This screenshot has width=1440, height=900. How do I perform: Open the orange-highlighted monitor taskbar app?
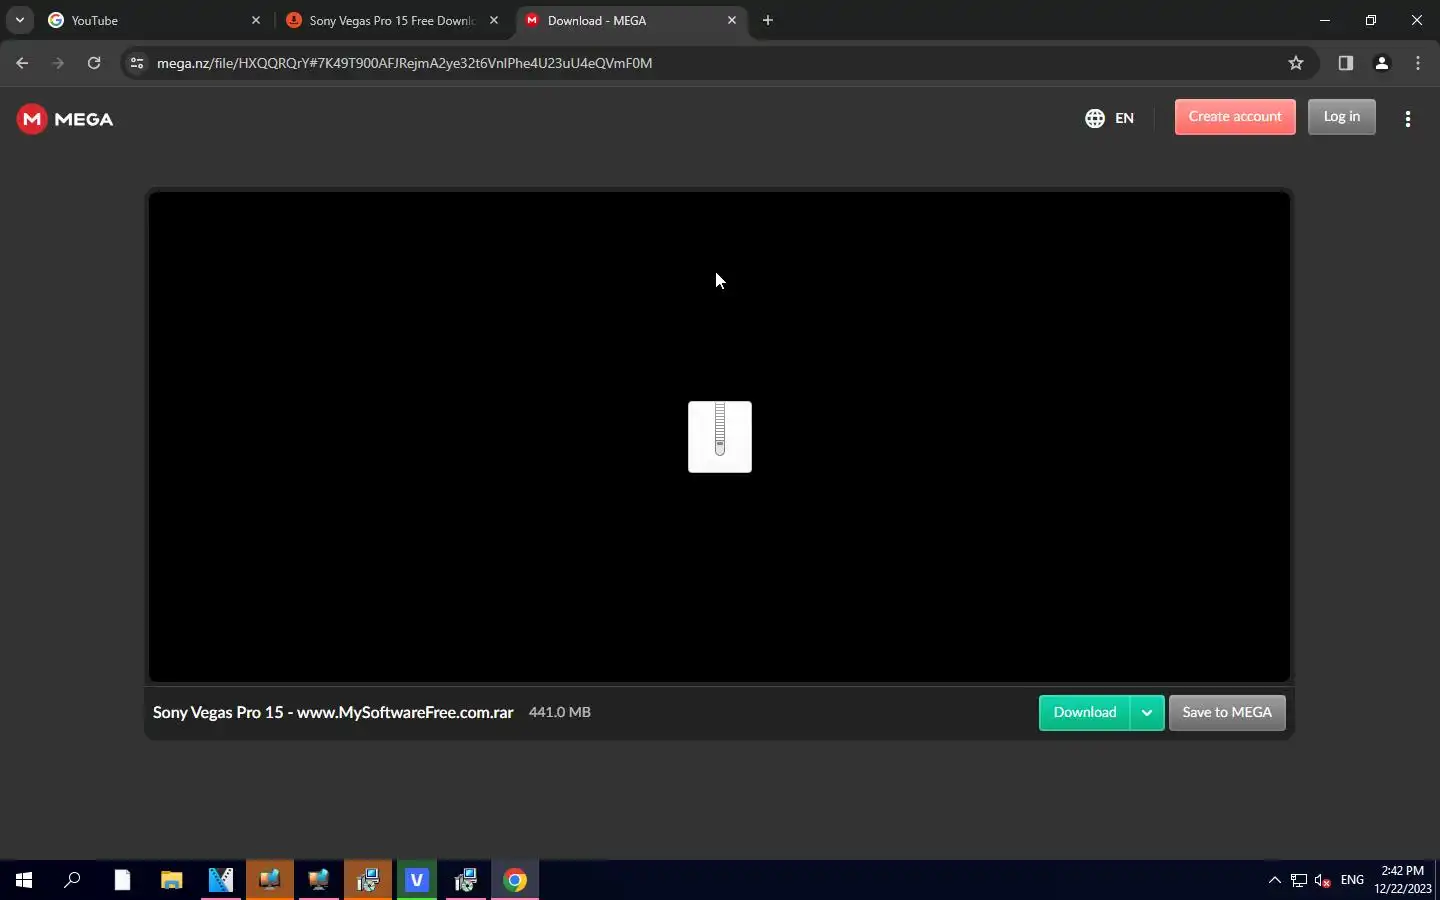click(x=270, y=880)
